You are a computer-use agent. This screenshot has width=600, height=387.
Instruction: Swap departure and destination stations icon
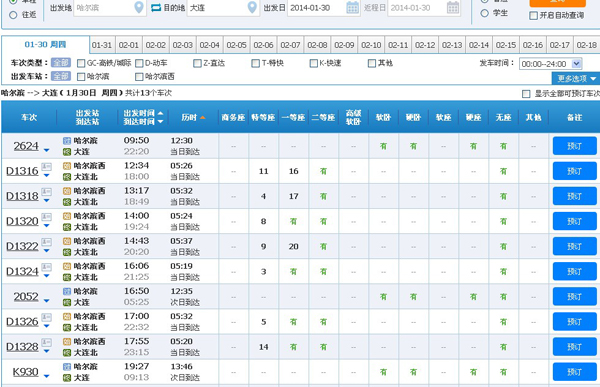click(156, 7)
